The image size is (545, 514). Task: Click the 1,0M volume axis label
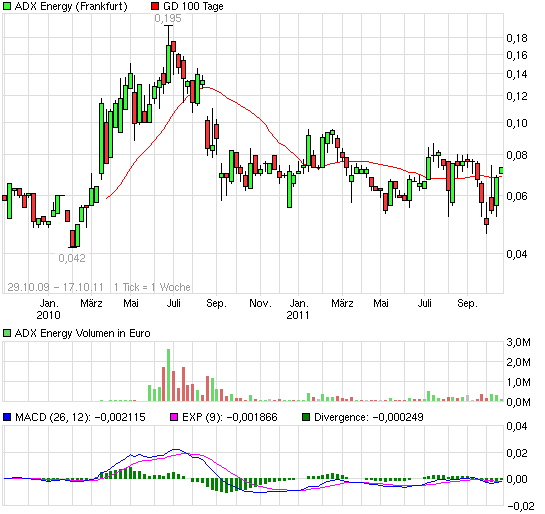coord(519,383)
